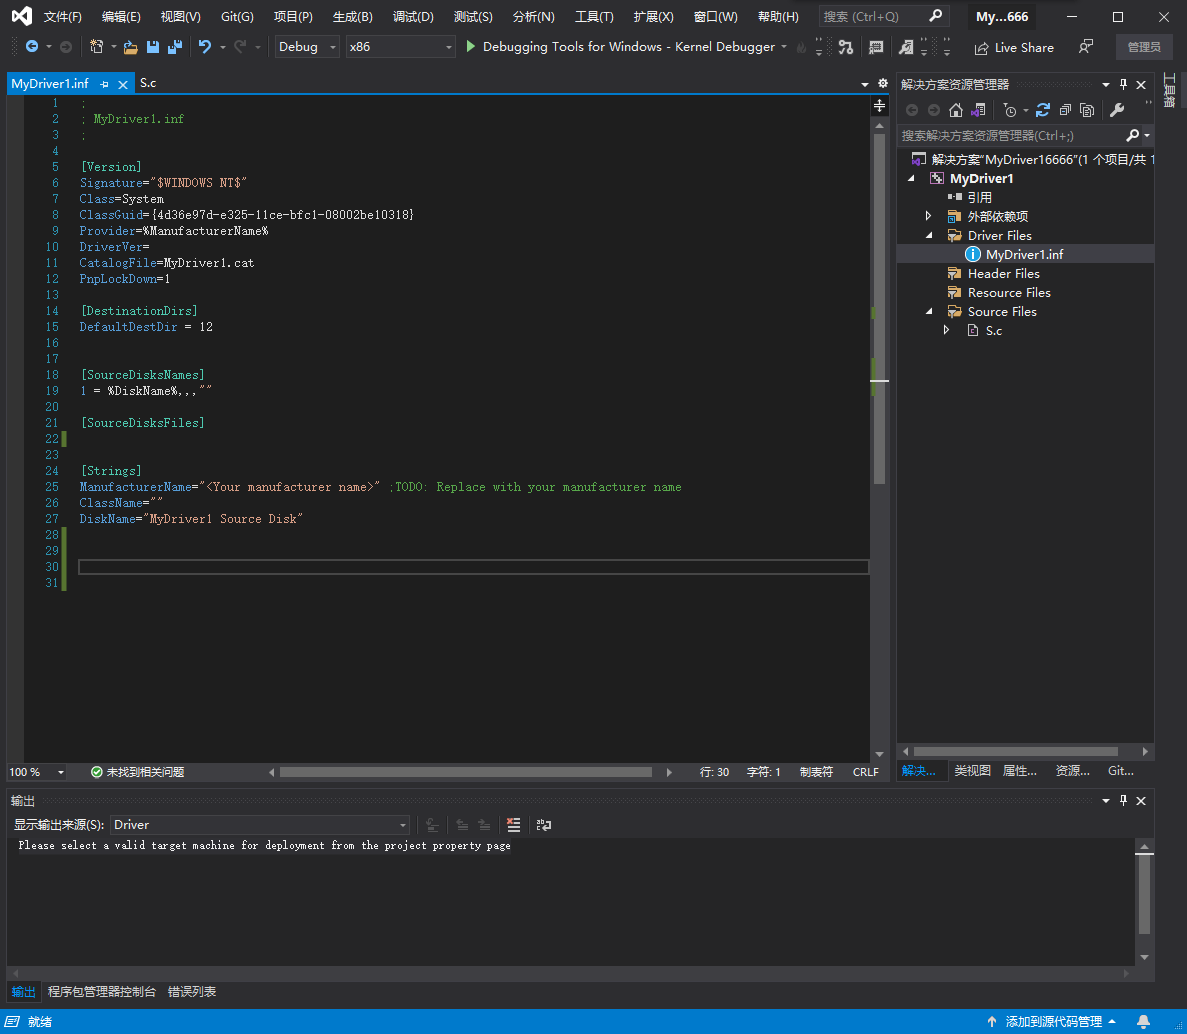This screenshot has height=1034, width=1187.
Task: Collapse the Source Files folder
Action: 930,311
